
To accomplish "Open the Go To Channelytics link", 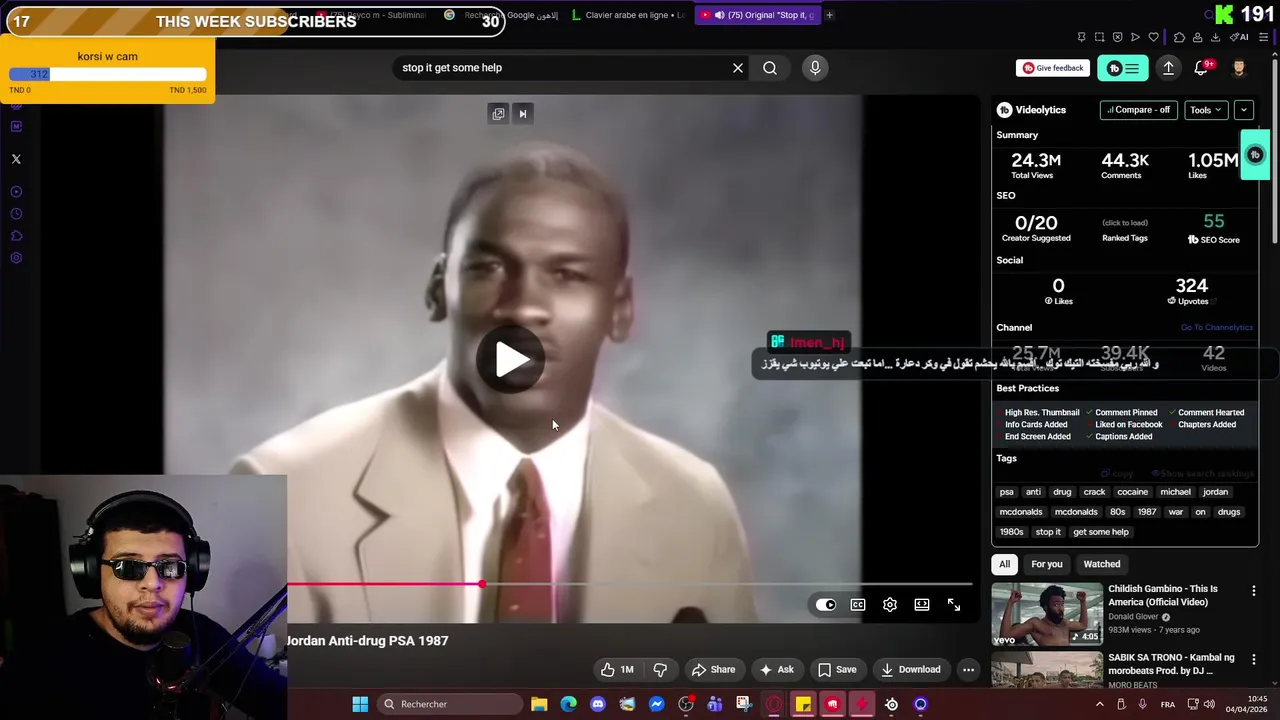I will point(1216,328).
